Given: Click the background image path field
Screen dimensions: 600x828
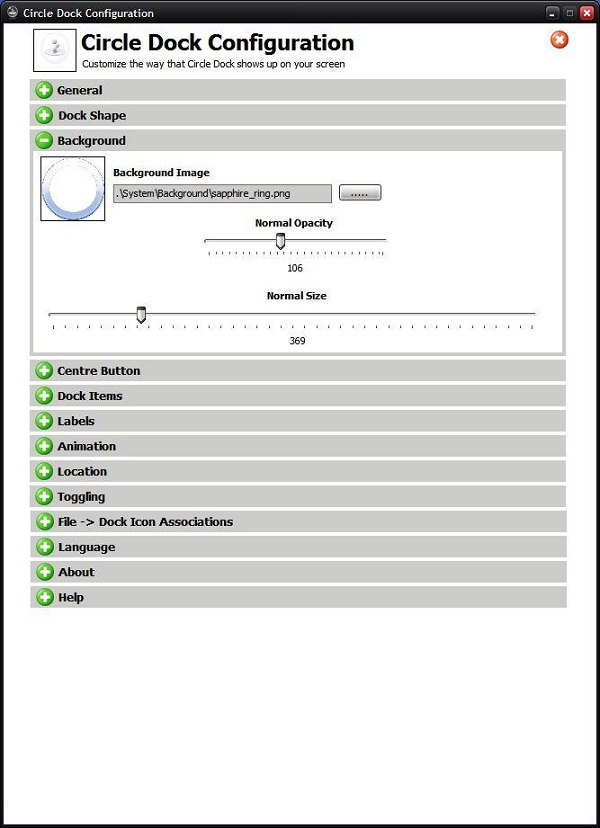Looking at the screenshot, I should 222,193.
